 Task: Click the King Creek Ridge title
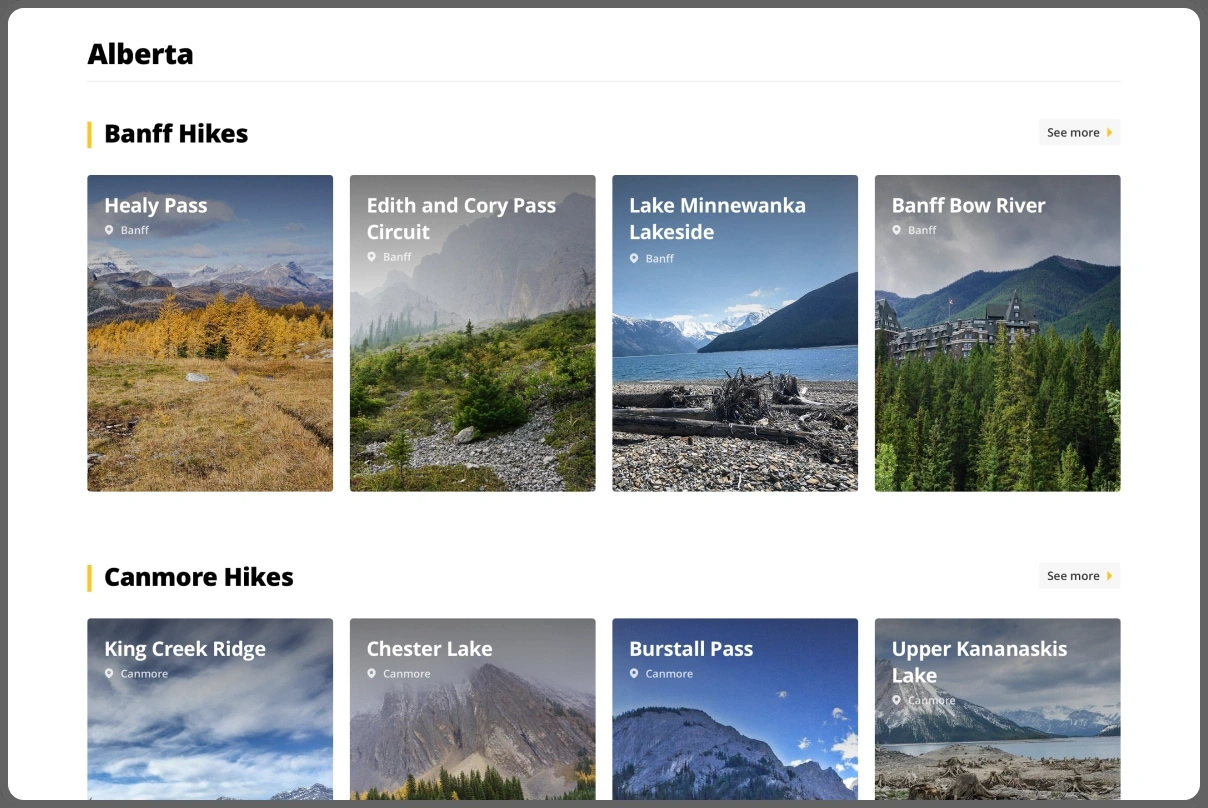[x=185, y=649]
